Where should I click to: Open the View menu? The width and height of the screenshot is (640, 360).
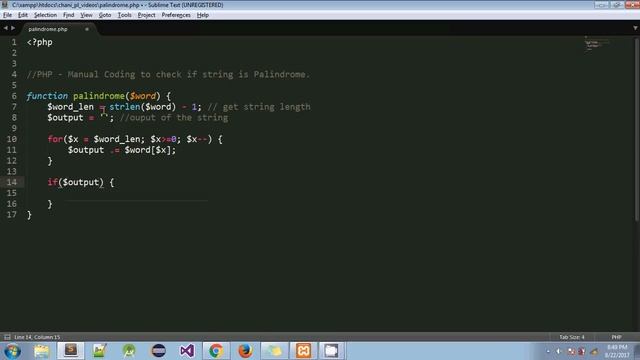86,15
